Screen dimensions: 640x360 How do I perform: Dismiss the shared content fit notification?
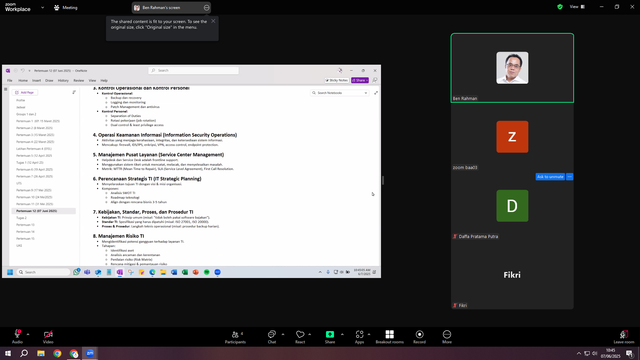coord(213,21)
